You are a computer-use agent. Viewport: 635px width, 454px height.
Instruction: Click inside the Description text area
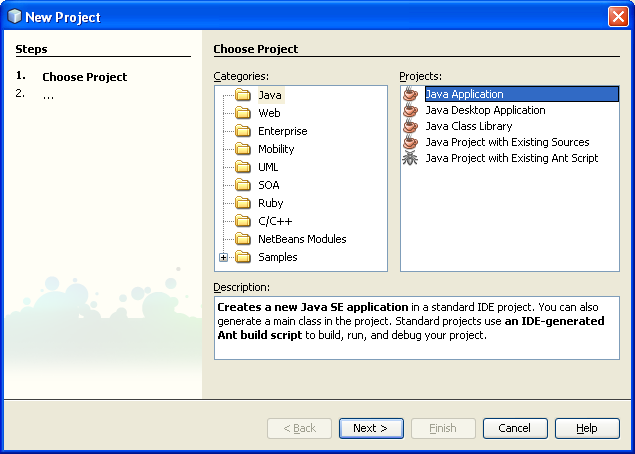point(416,327)
